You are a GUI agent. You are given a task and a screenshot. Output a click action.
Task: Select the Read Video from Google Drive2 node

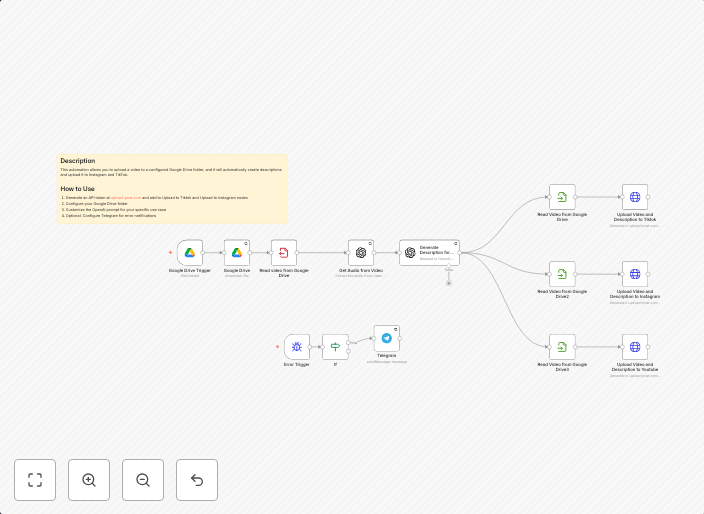coord(562,275)
